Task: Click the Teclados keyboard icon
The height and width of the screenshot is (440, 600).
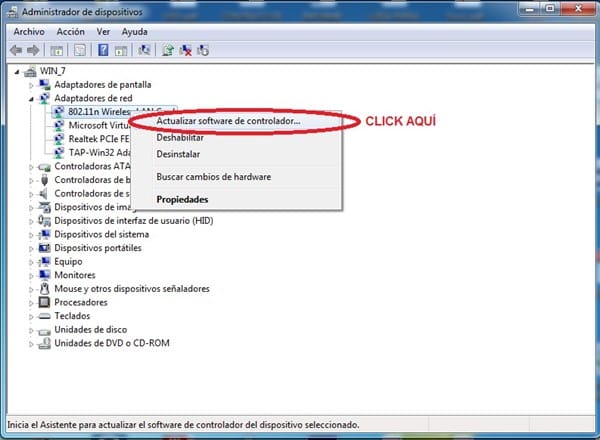Action: (x=44, y=316)
